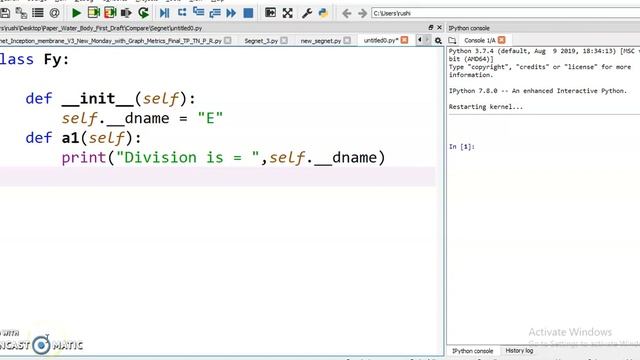Image resolution: width=640 pixels, height=360 pixels.
Task: Click the working directory path field
Action: coord(505,13)
